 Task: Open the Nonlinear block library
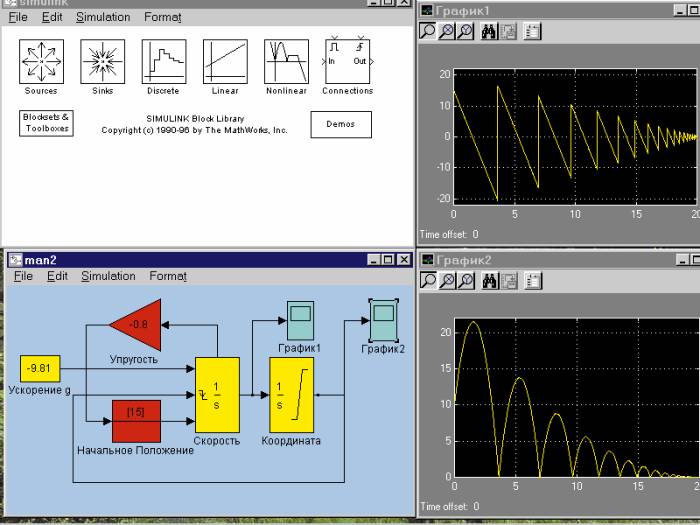[286, 61]
